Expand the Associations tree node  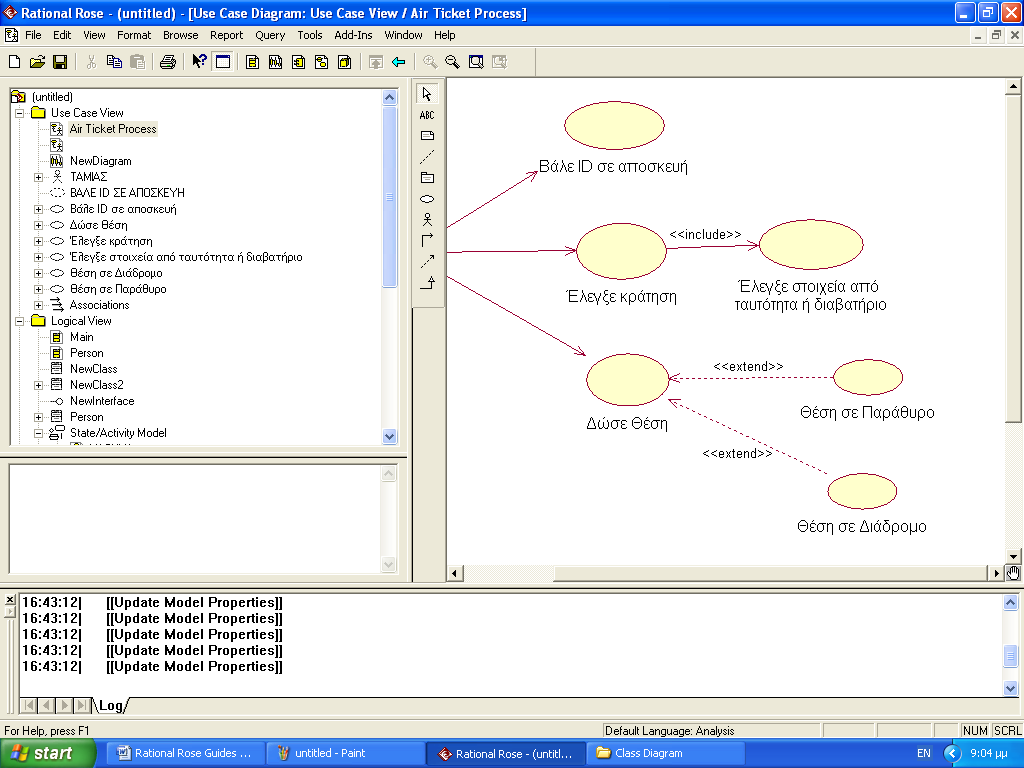point(39,305)
